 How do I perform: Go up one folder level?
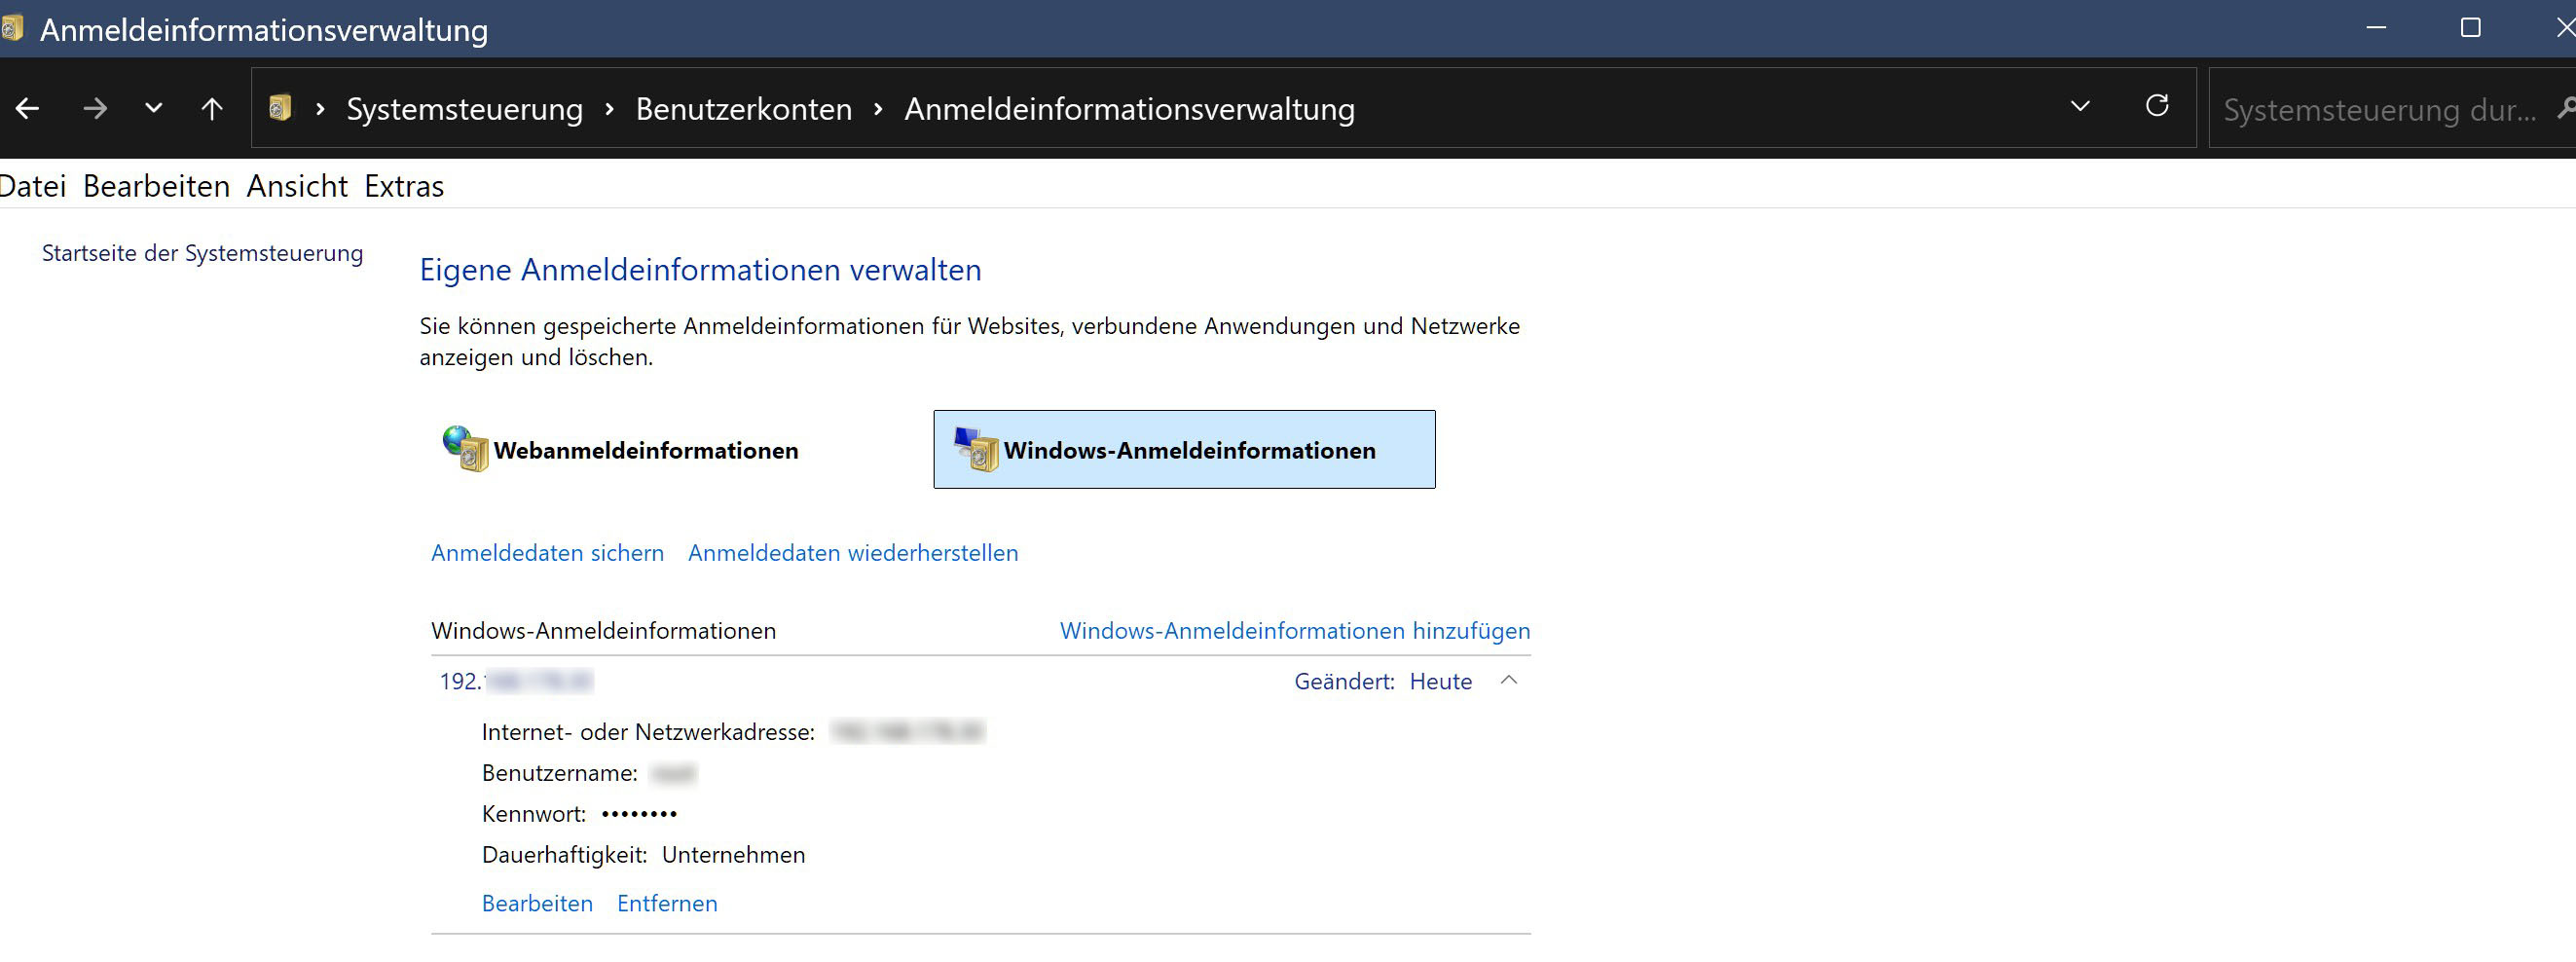[x=212, y=107]
